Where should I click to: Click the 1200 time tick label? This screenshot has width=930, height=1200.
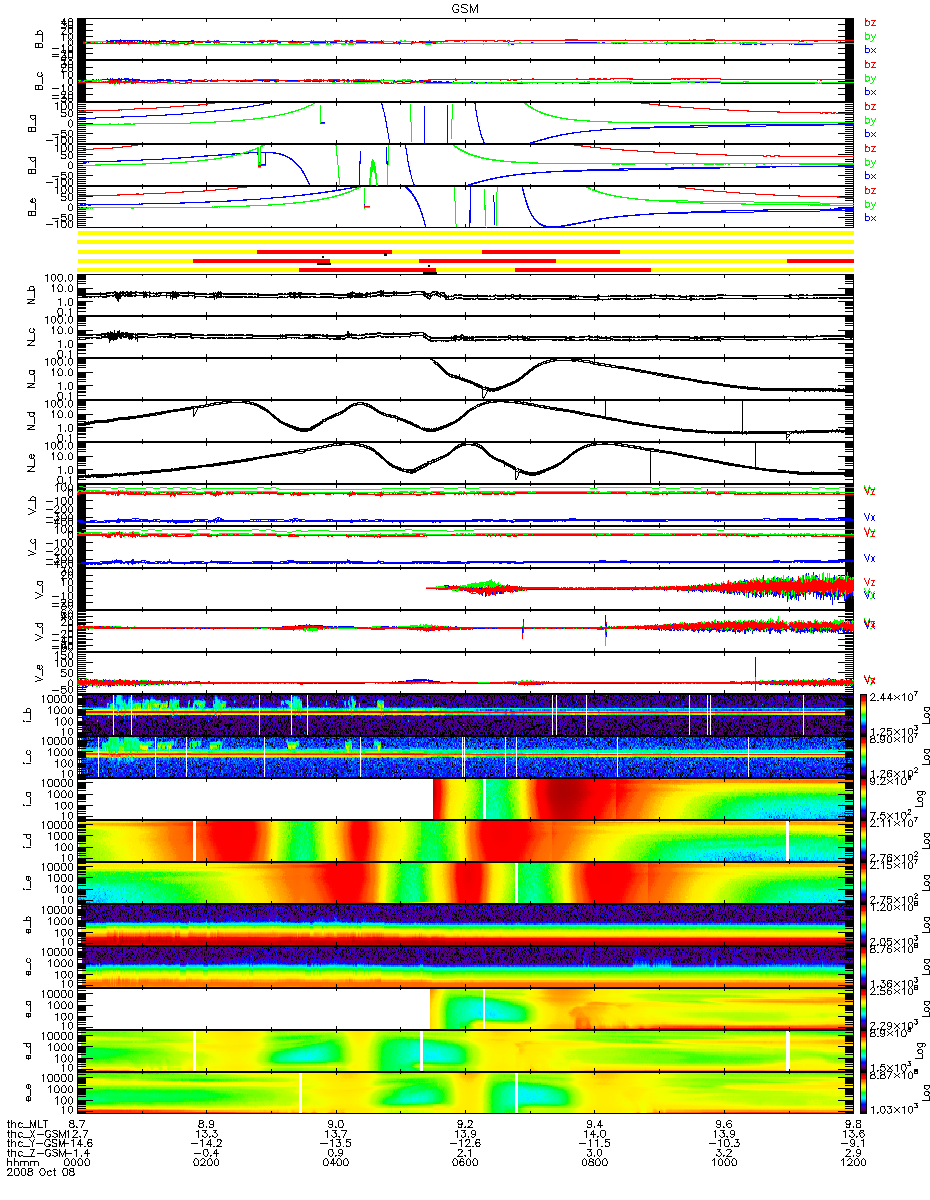(853, 1162)
